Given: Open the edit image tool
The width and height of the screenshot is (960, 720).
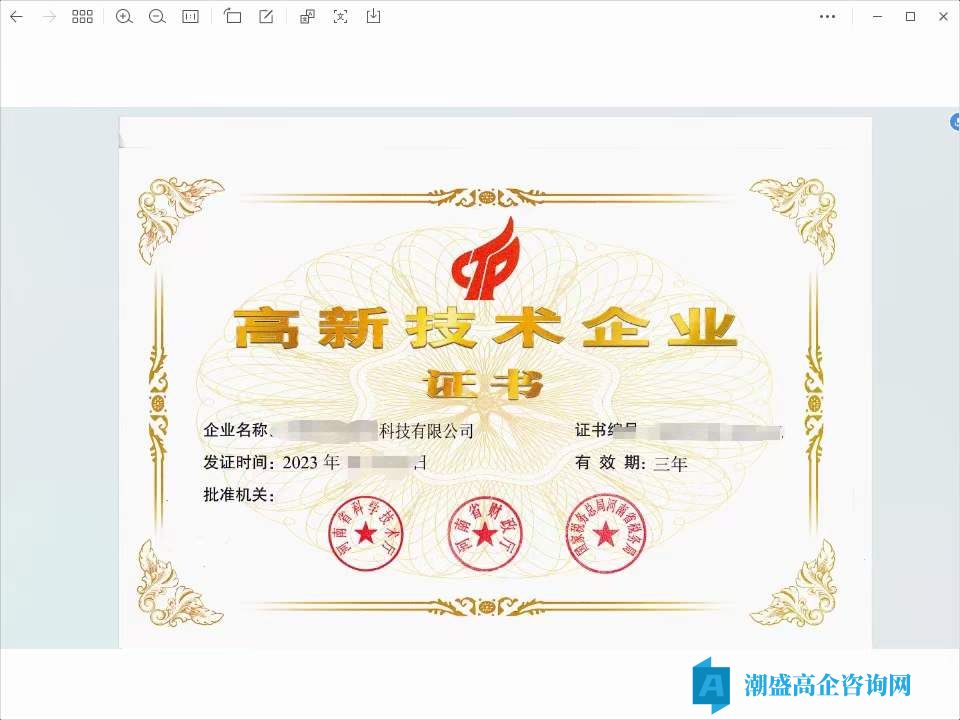Looking at the screenshot, I should 266,17.
